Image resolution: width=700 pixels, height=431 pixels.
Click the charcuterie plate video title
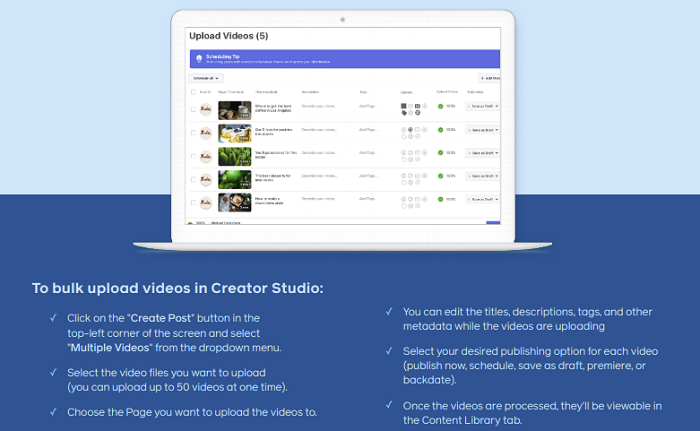tap(269, 201)
